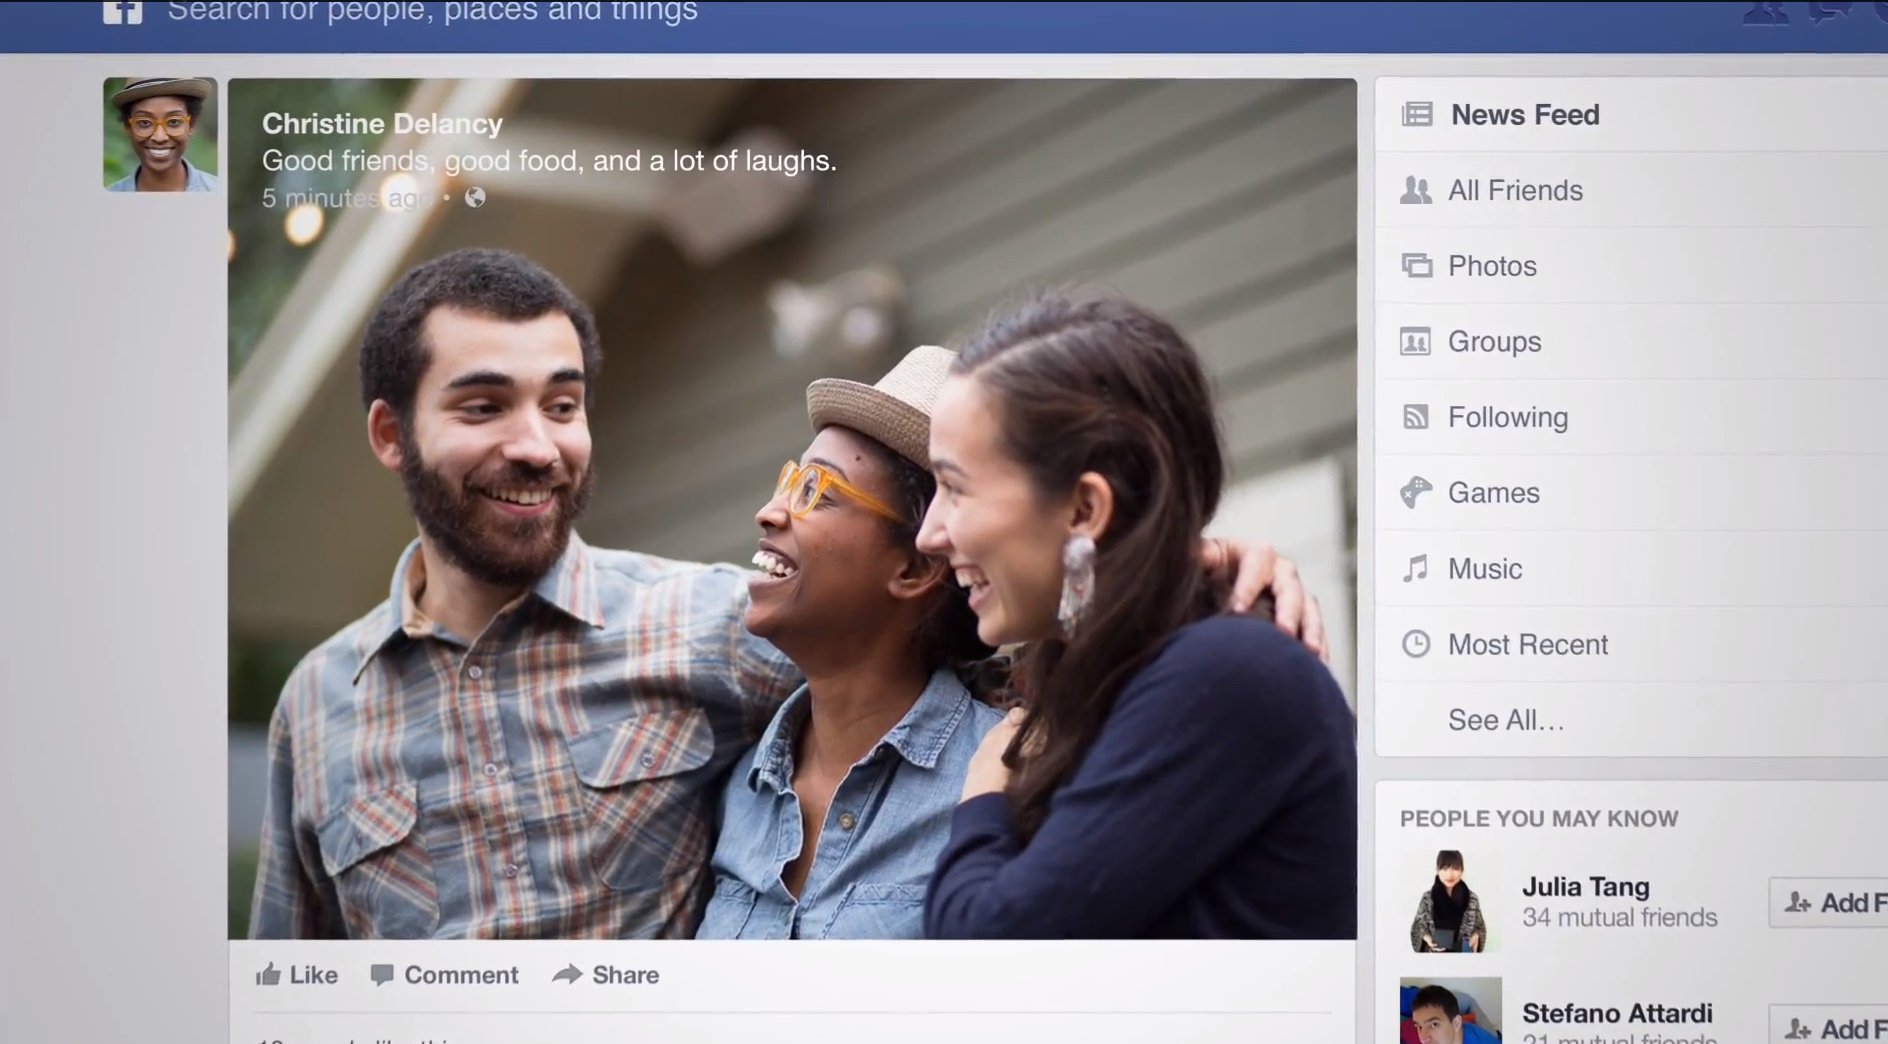
Task: Click the Groups icon in the sidebar
Action: 1415,342
